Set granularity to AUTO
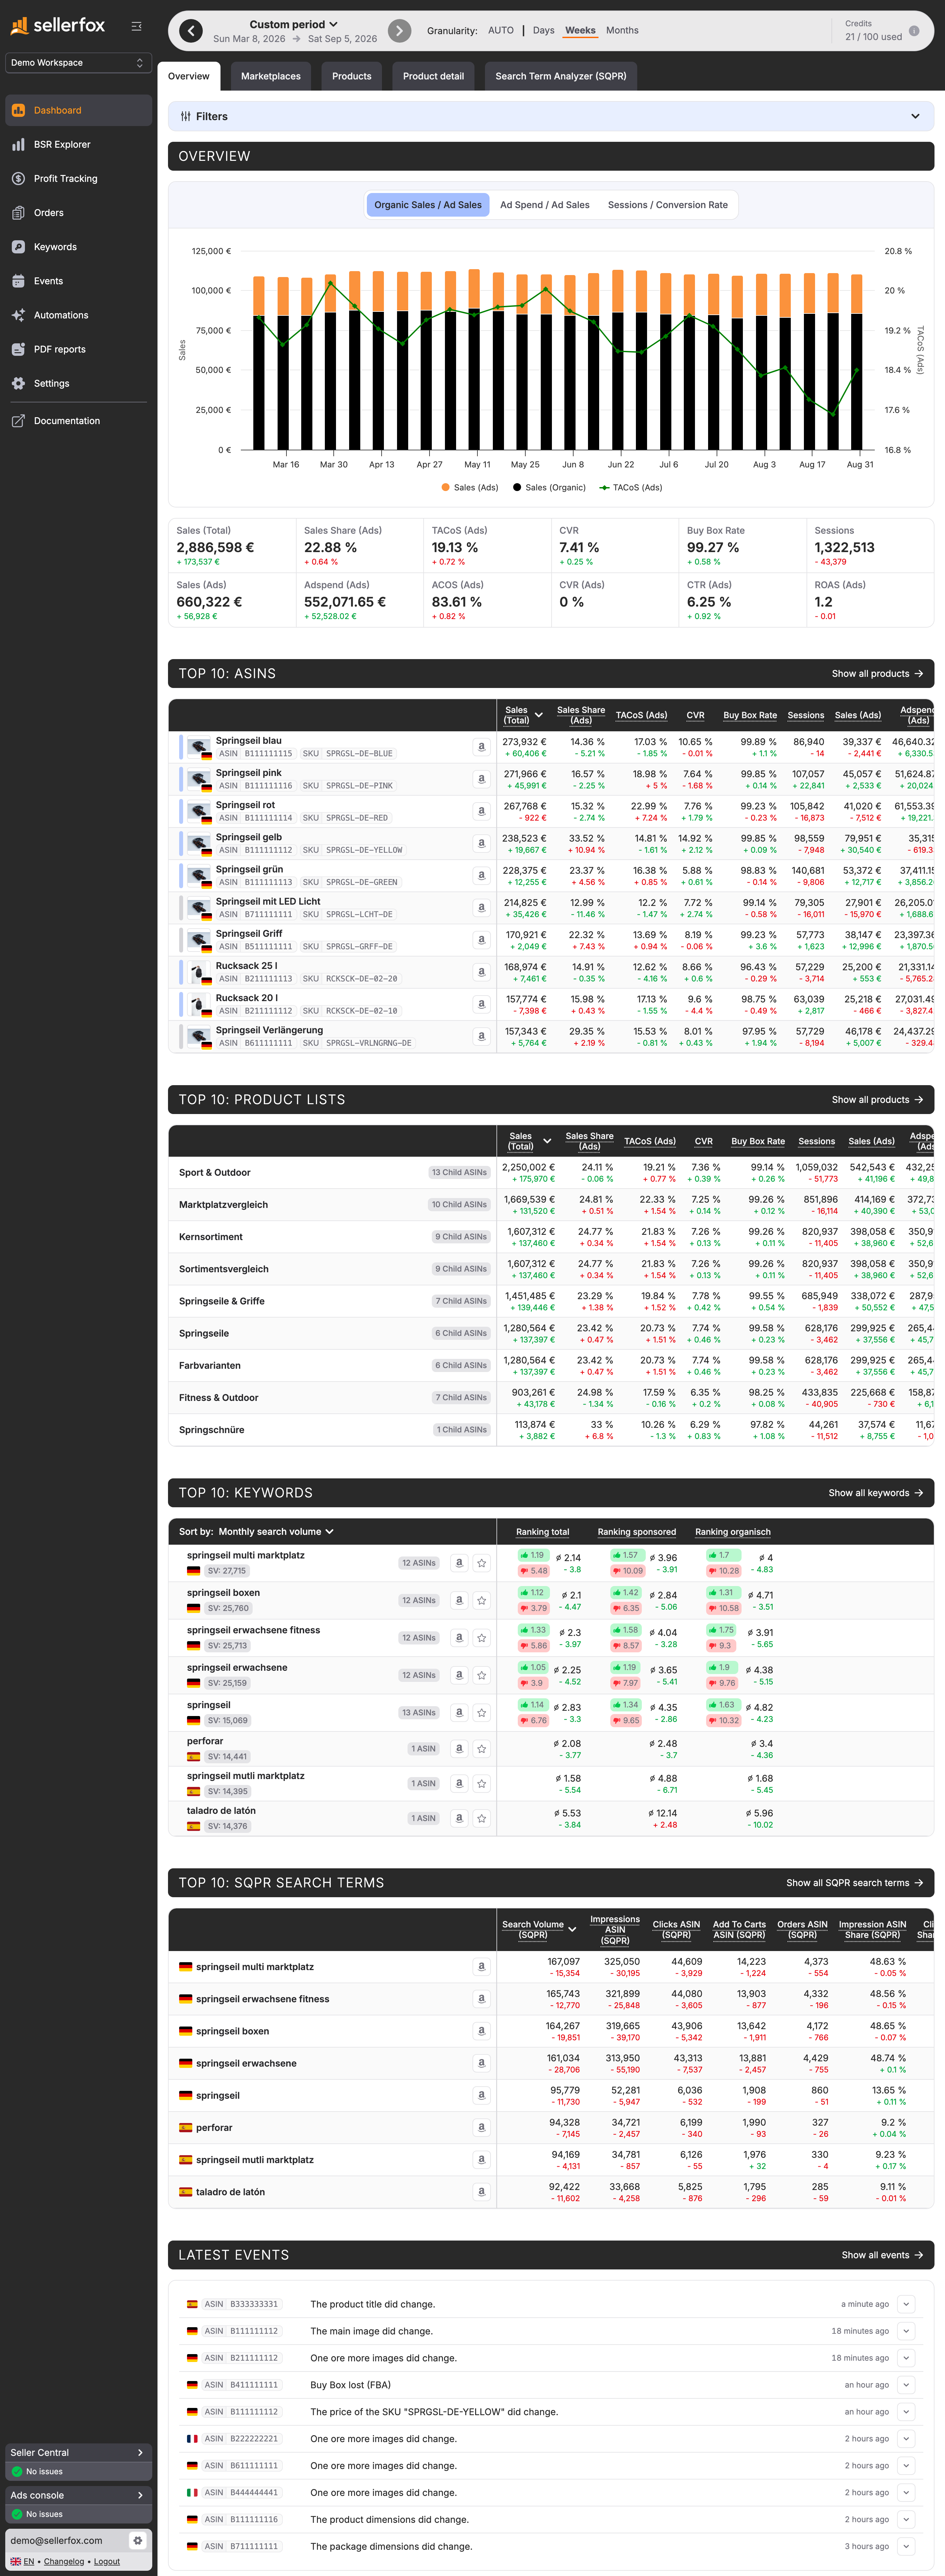This screenshot has height=2576, width=945. 501,31
